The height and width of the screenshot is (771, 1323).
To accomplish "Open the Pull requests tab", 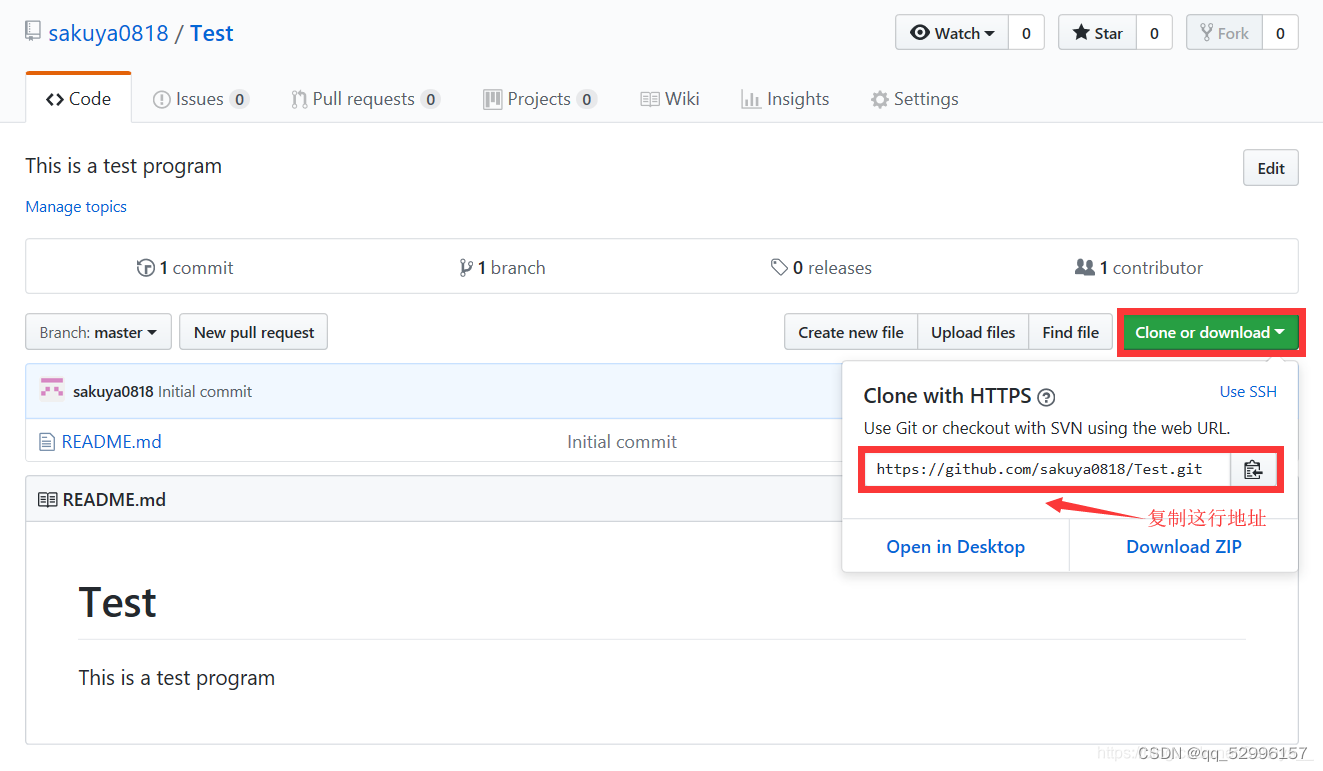I will [x=365, y=99].
